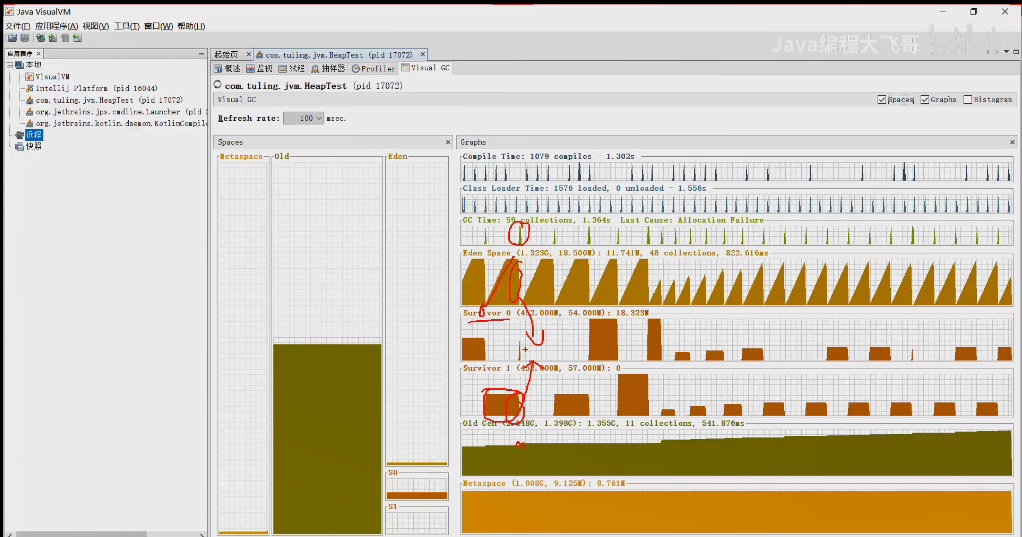Open the 工具(T) menu
The image size is (1022, 537).
(127, 26)
